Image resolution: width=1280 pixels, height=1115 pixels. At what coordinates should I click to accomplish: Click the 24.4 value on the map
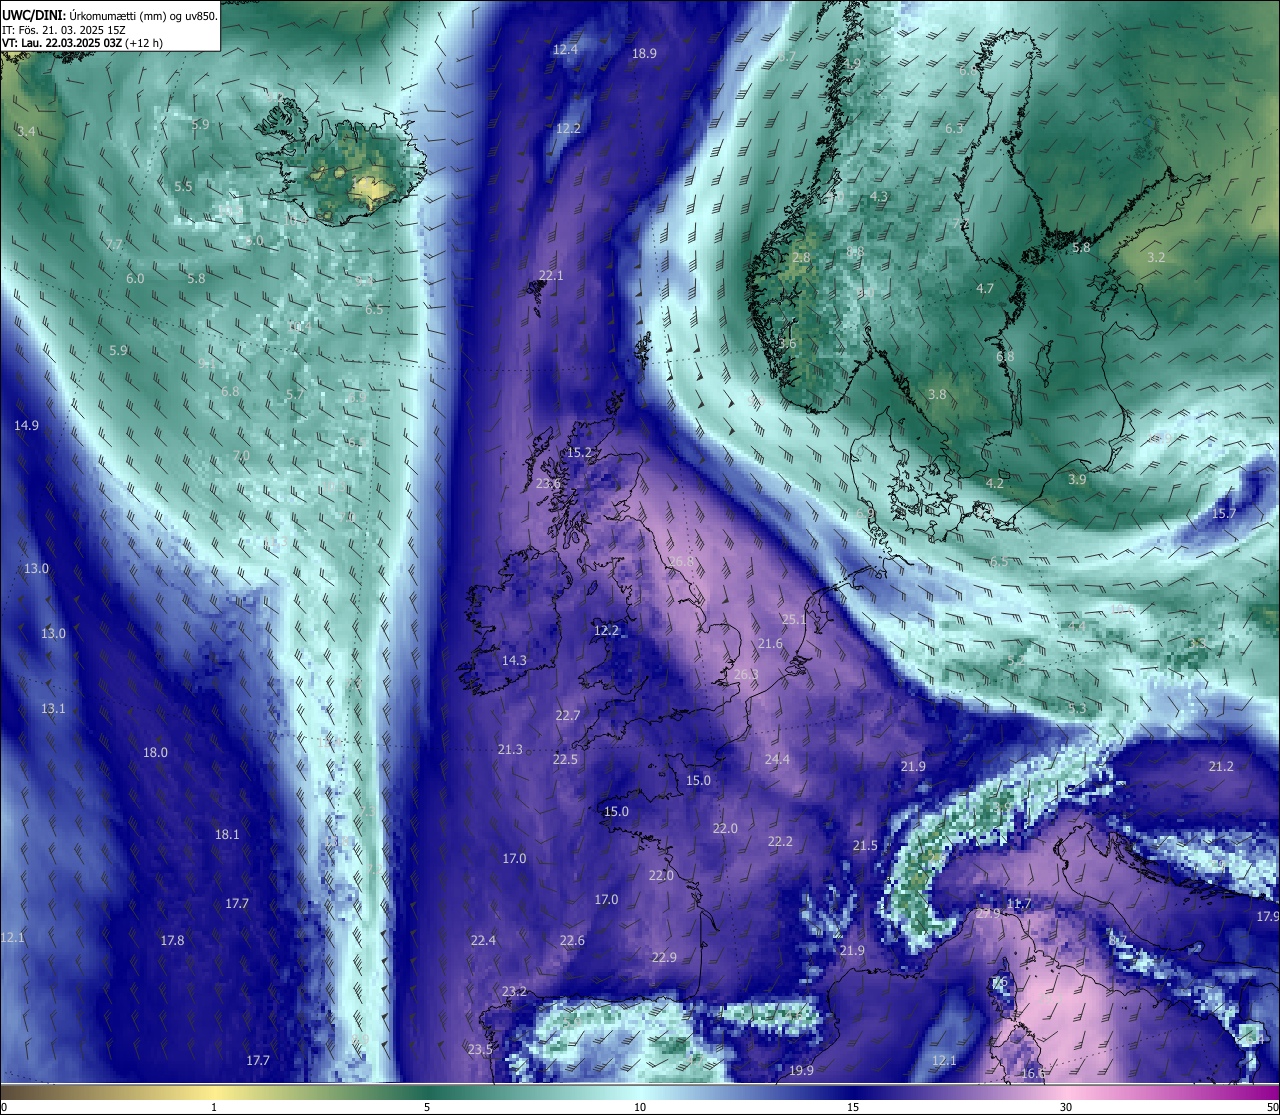point(777,760)
